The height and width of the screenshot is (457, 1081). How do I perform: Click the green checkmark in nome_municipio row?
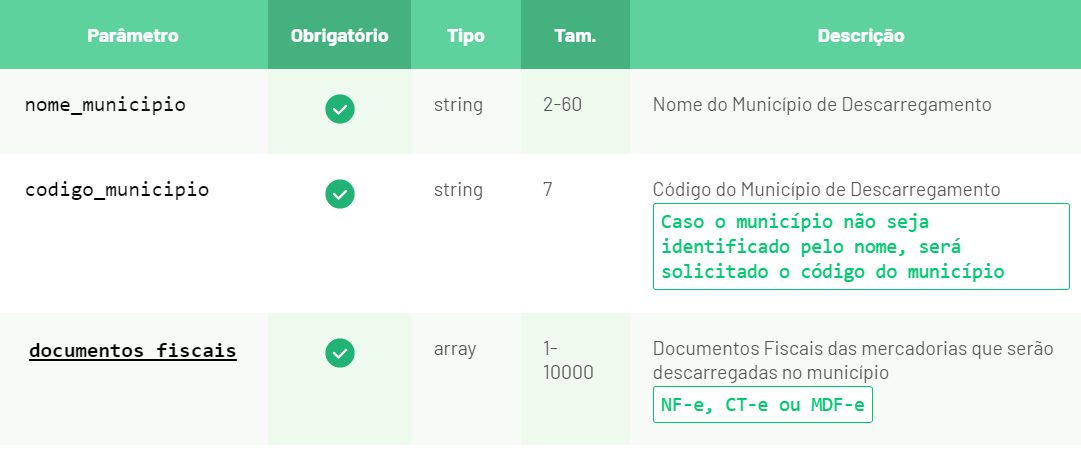(x=340, y=109)
